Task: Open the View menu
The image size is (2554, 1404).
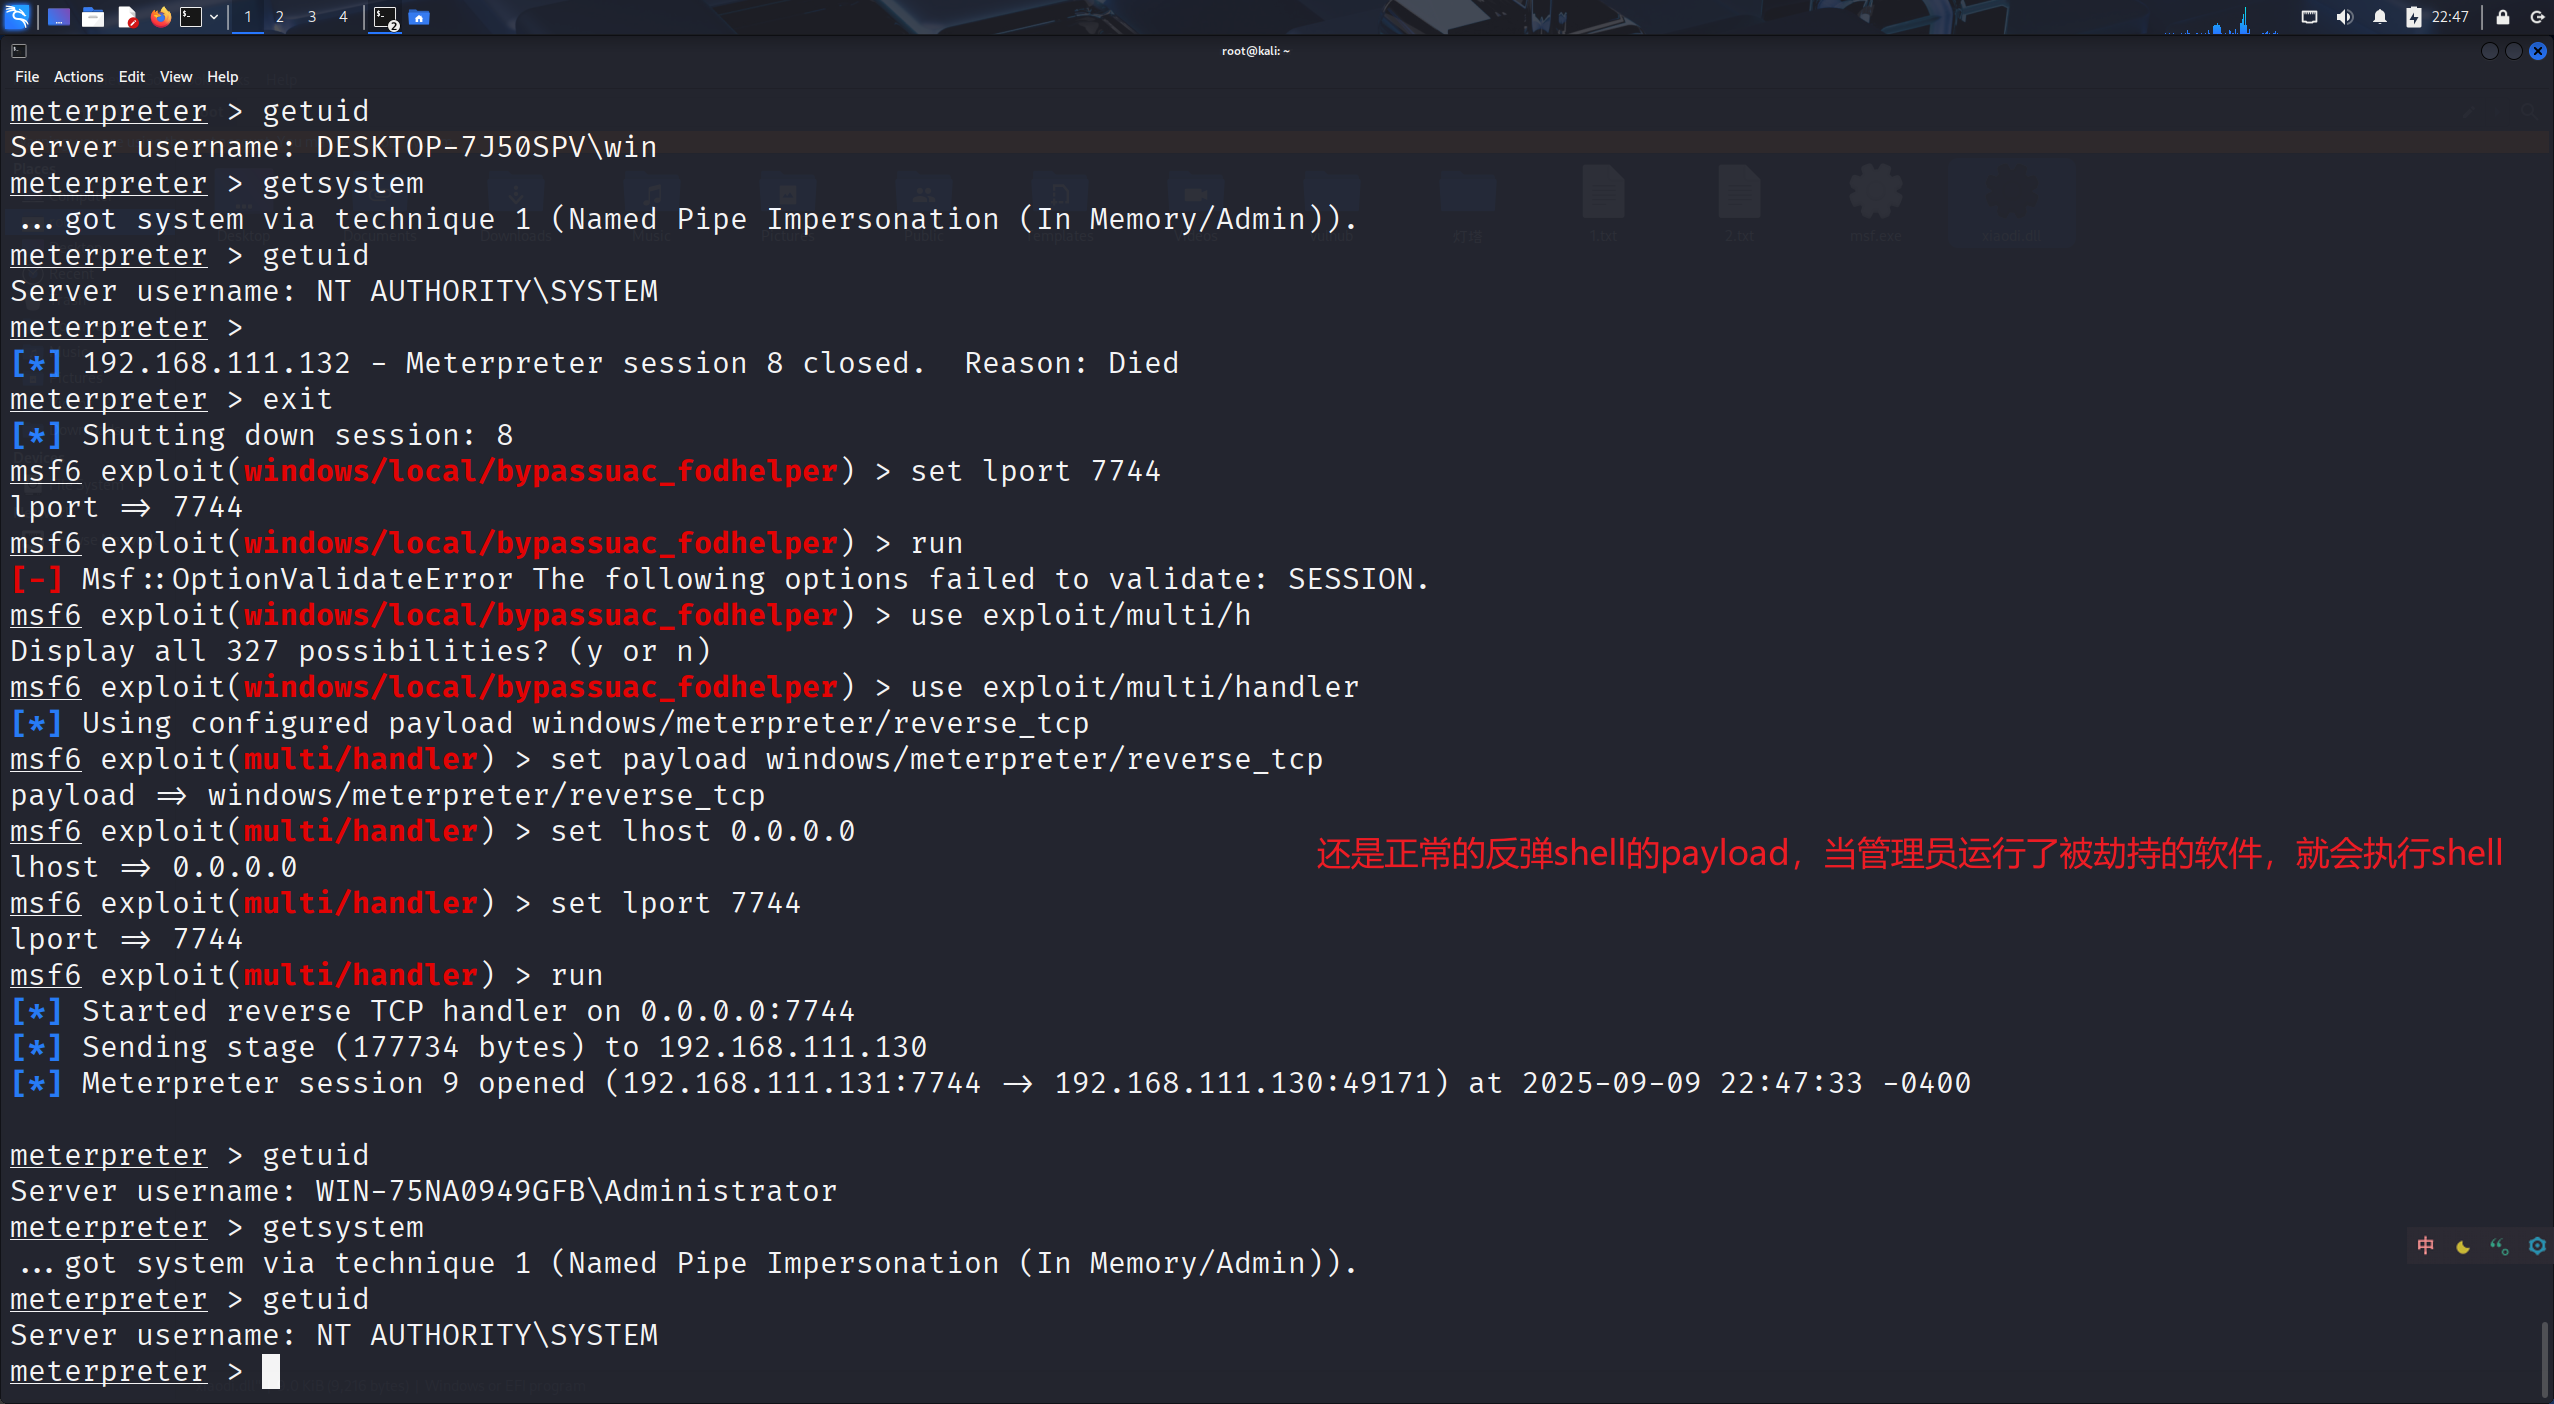Action: point(176,77)
